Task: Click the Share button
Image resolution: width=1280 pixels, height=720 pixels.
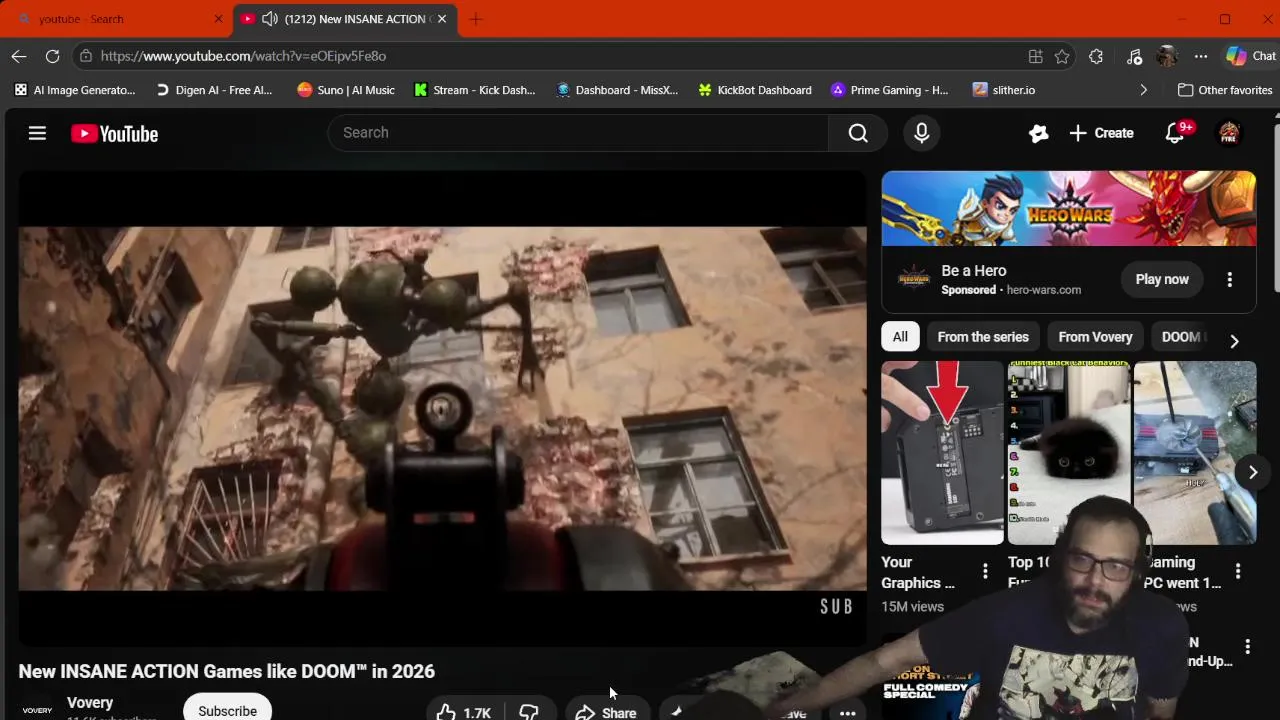Action: click(x=607, y=712)
